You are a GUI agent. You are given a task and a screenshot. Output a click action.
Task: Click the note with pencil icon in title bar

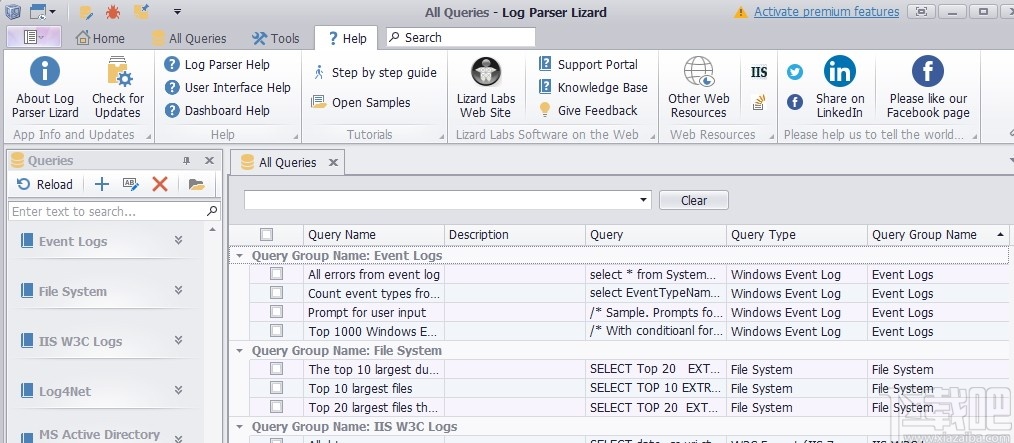pyautogui.click(x=85, y=12)
